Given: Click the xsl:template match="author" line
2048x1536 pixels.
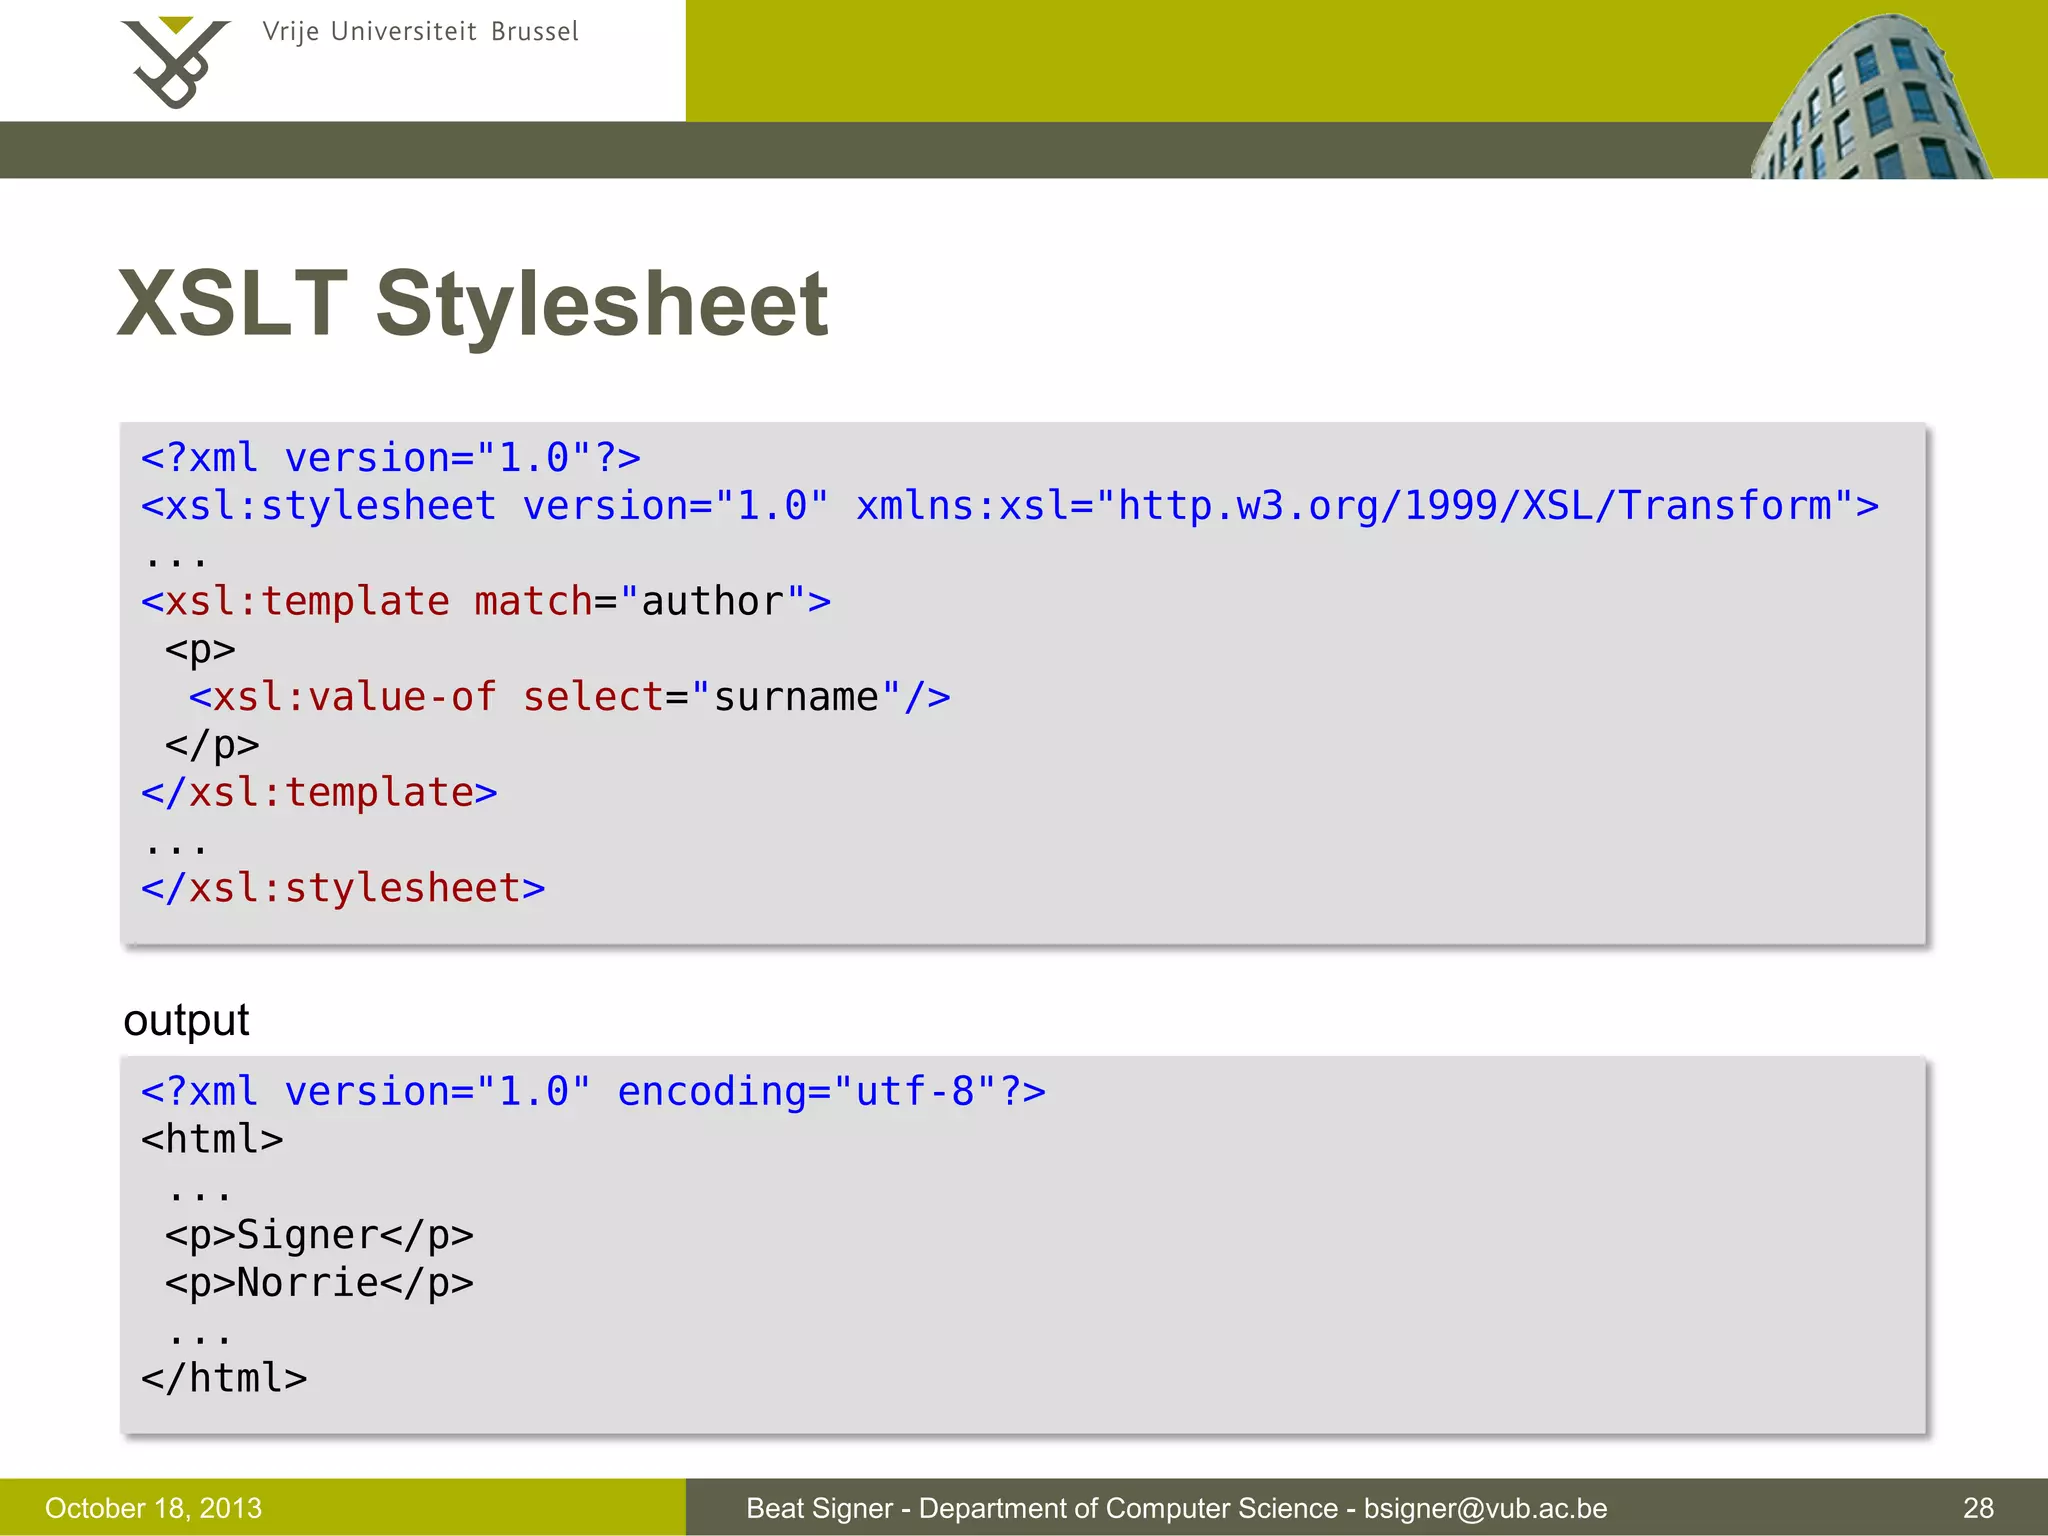Looking at the screenshot, I should pyautogui.click(x=486, y=601).
